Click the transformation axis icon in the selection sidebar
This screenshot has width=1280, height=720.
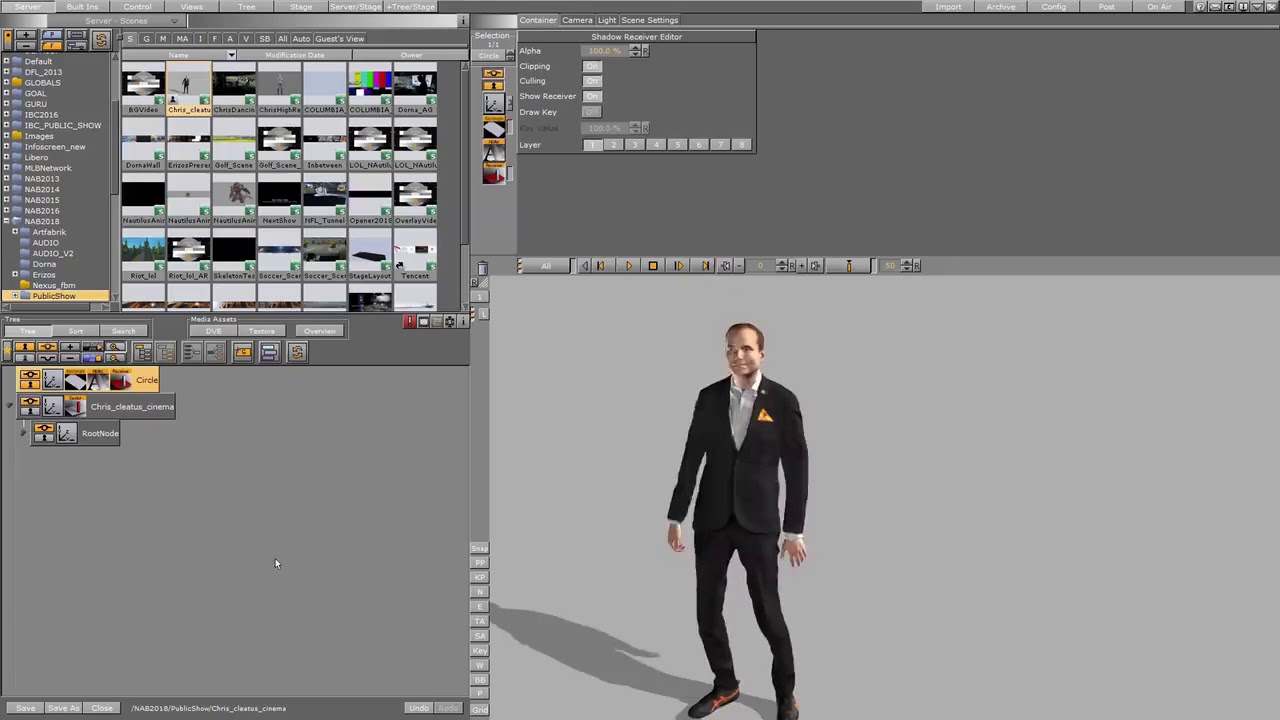(494, 102)
